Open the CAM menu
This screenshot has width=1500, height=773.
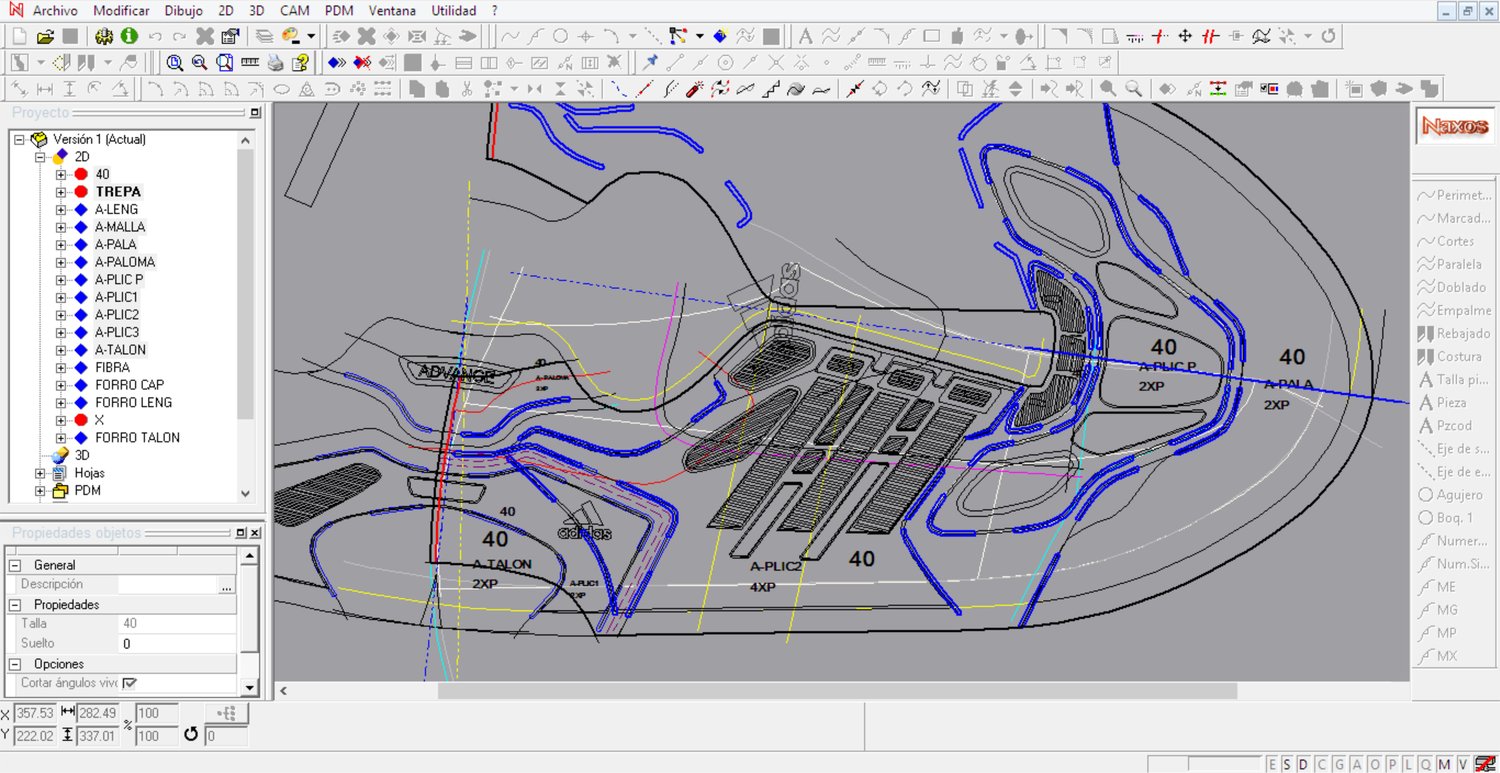tap(294, 11)
